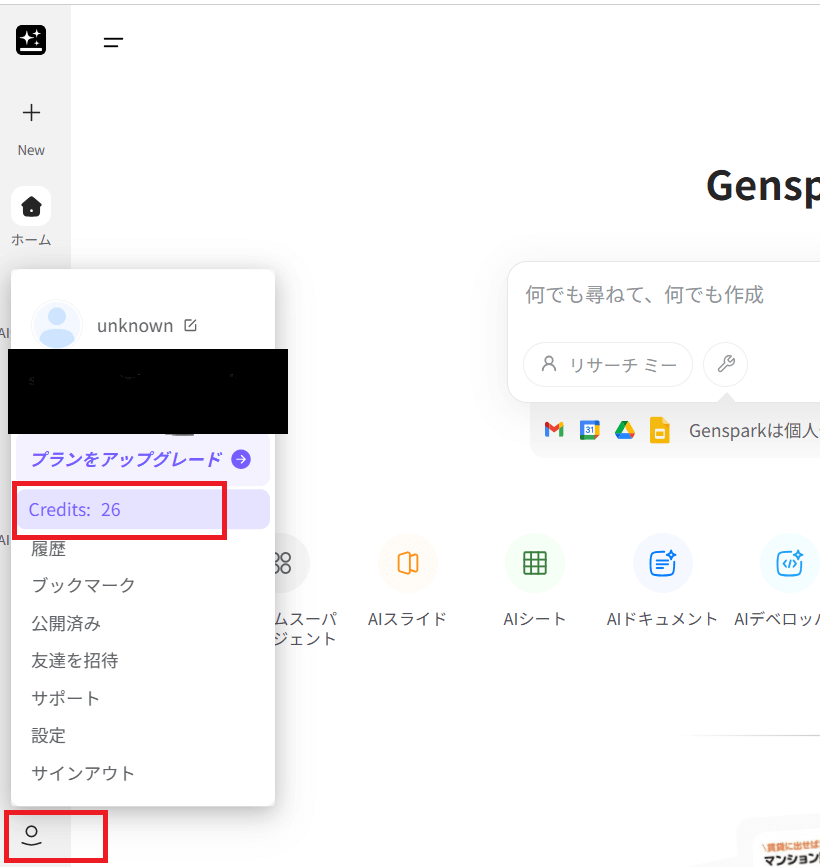Open the ホーム home icon
Image resolution: width=820 pixels, height=867 pixels.
pyautogui.click(x=31, y=207)
